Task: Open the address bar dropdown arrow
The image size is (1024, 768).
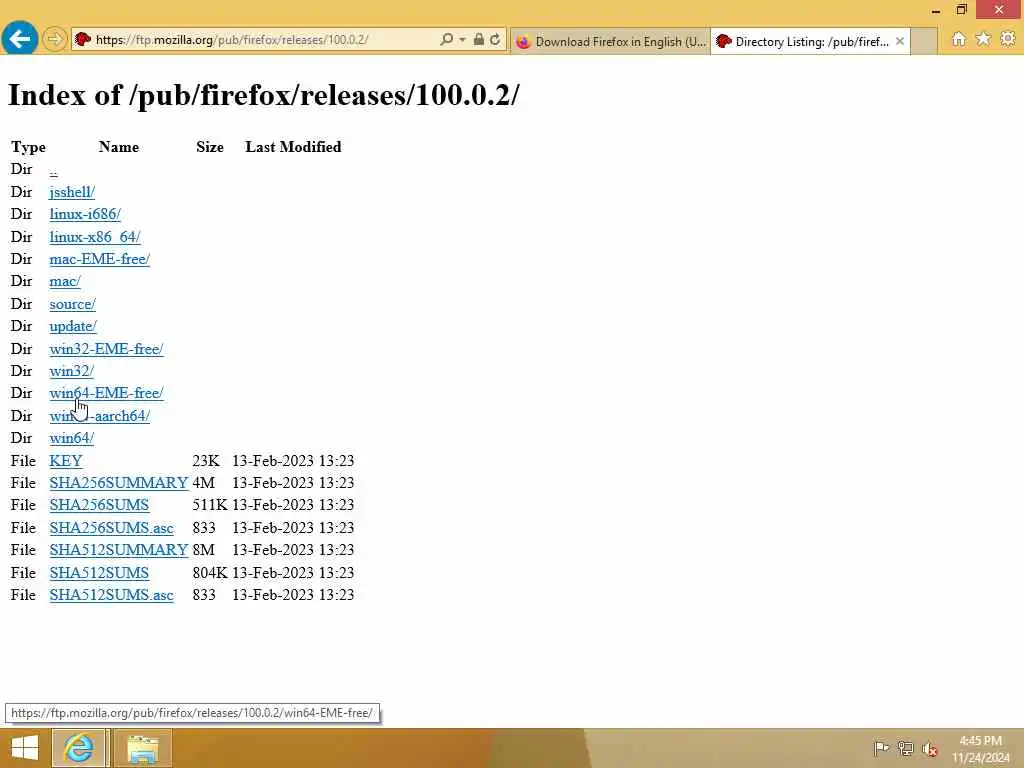Action: pos(462,40)
